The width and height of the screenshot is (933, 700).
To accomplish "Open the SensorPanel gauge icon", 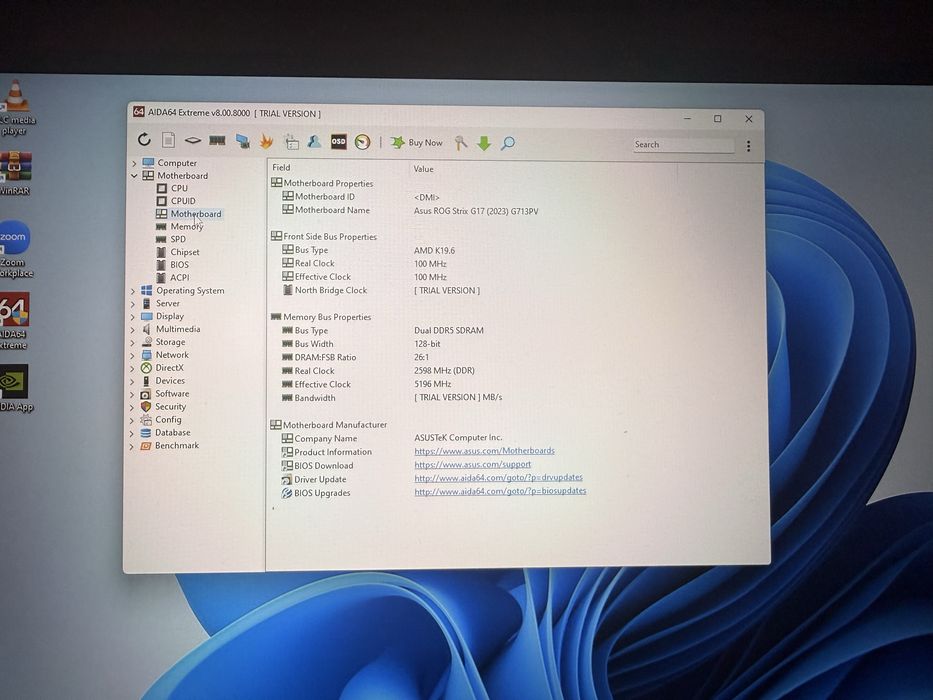I will (x=362, y=142).
